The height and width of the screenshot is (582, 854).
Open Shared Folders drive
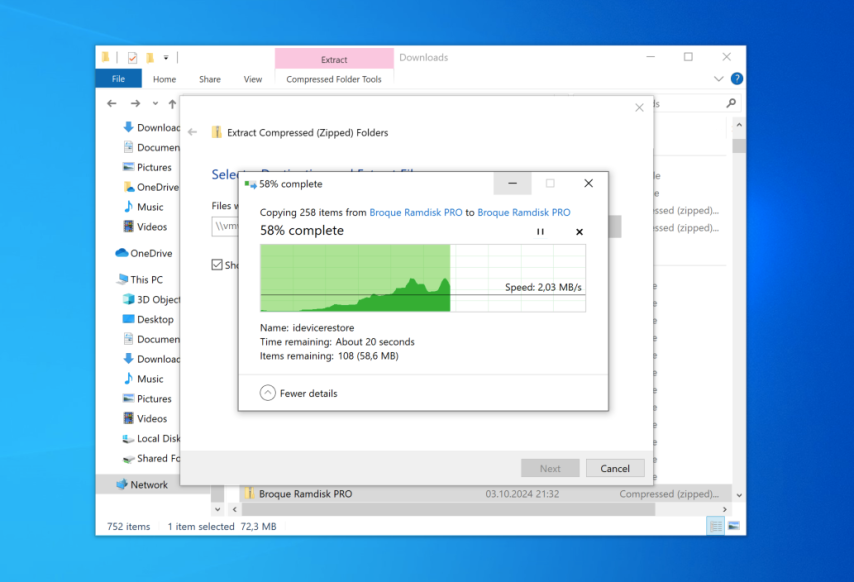[151, 458]
